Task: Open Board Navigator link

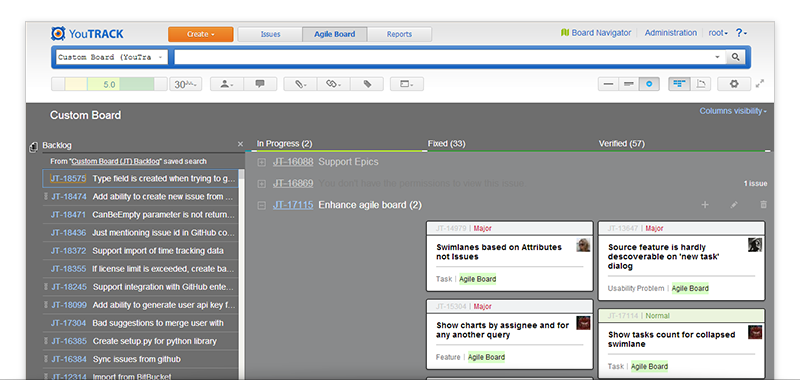Action: pos(595,33)
